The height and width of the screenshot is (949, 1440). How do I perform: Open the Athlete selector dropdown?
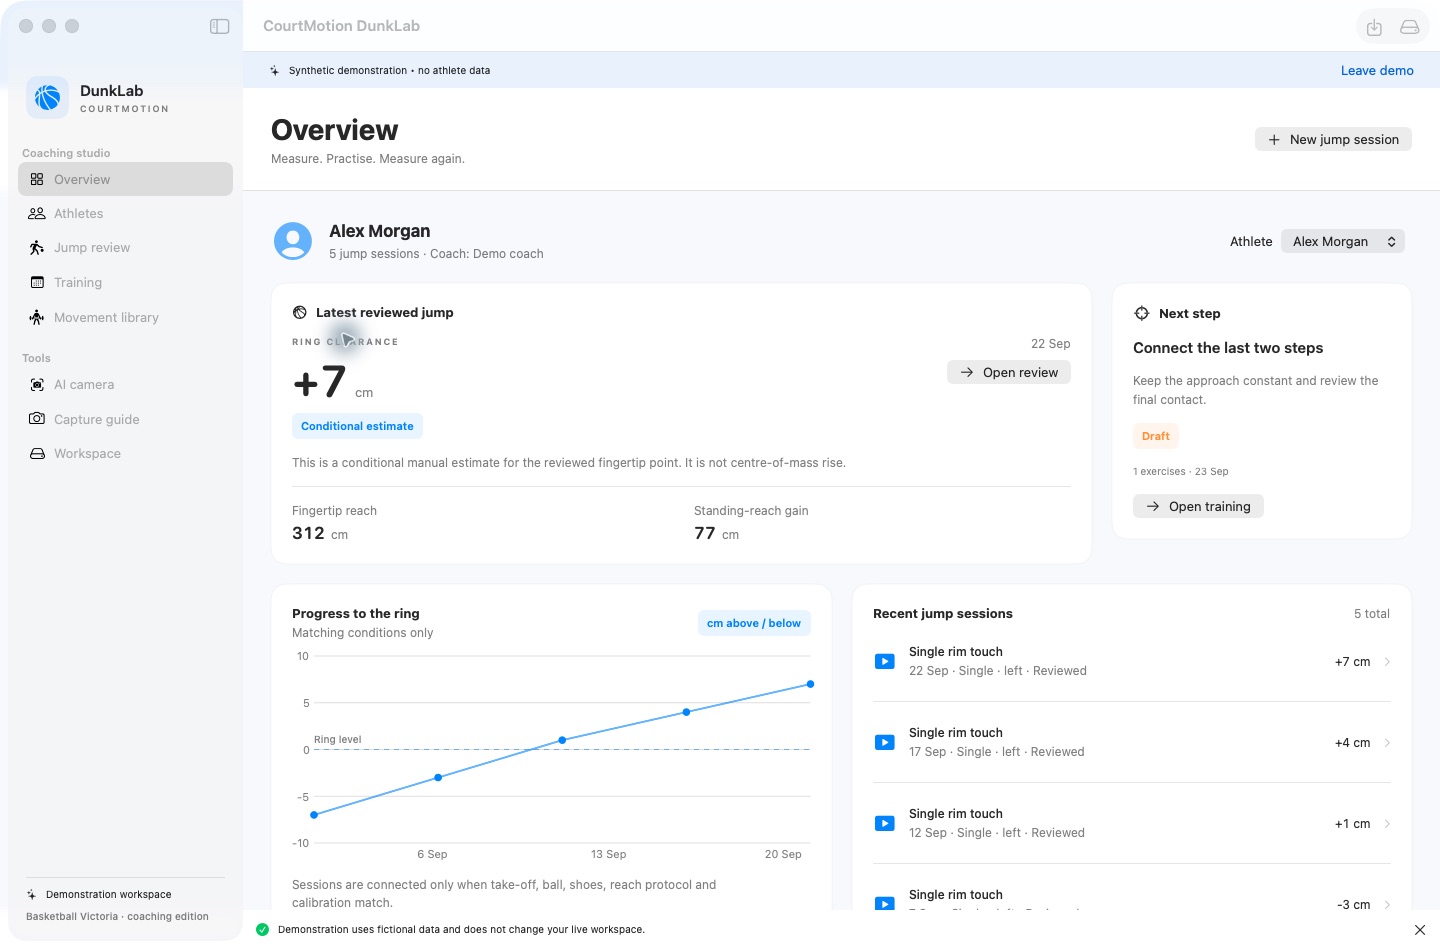click(x=1343, y=241)
